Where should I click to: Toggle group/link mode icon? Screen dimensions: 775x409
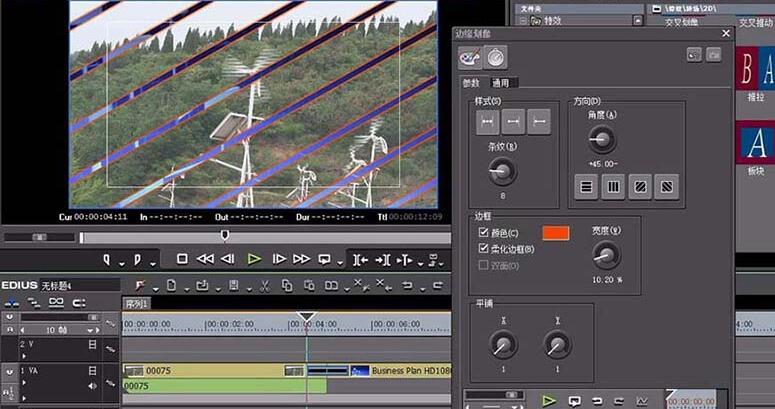coord(56,302)
